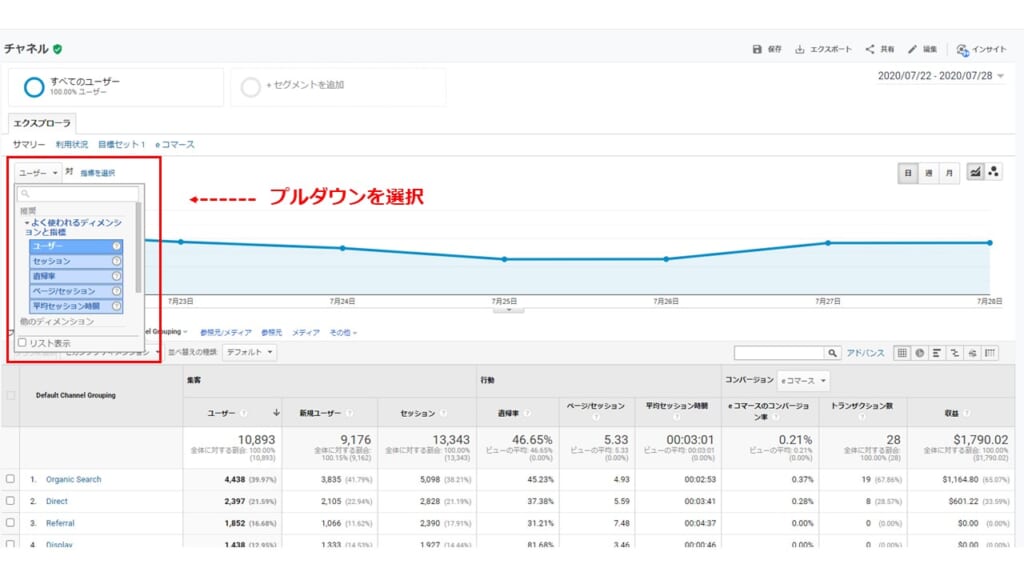Click the 保存 save icon

757,49
